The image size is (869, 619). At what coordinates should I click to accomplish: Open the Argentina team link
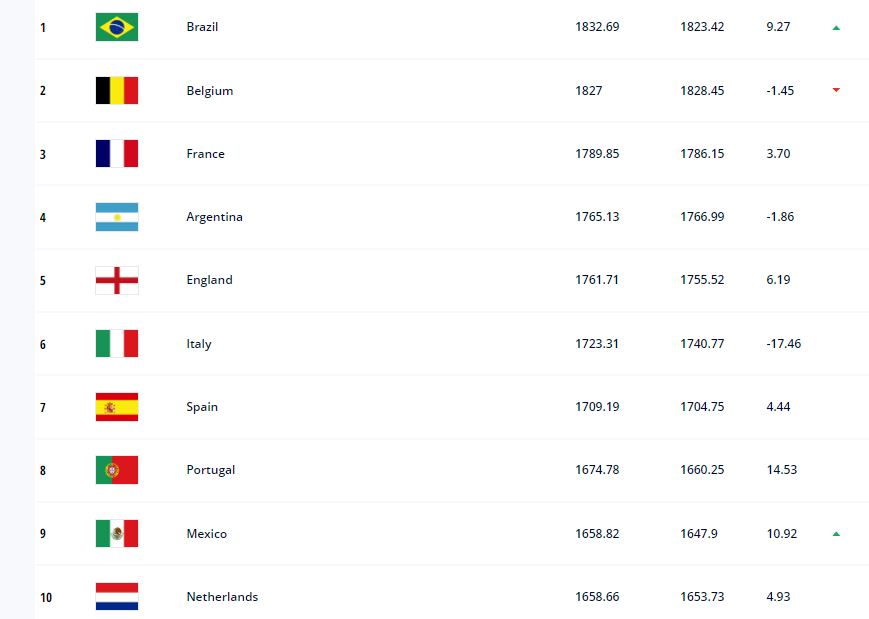(214, 217)
